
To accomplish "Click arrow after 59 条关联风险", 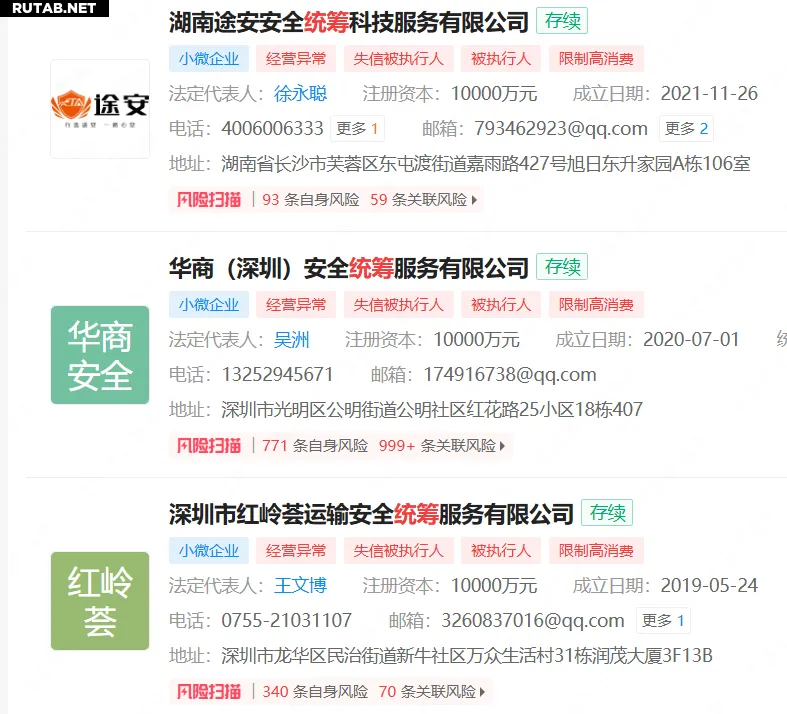I will [474, 200].
